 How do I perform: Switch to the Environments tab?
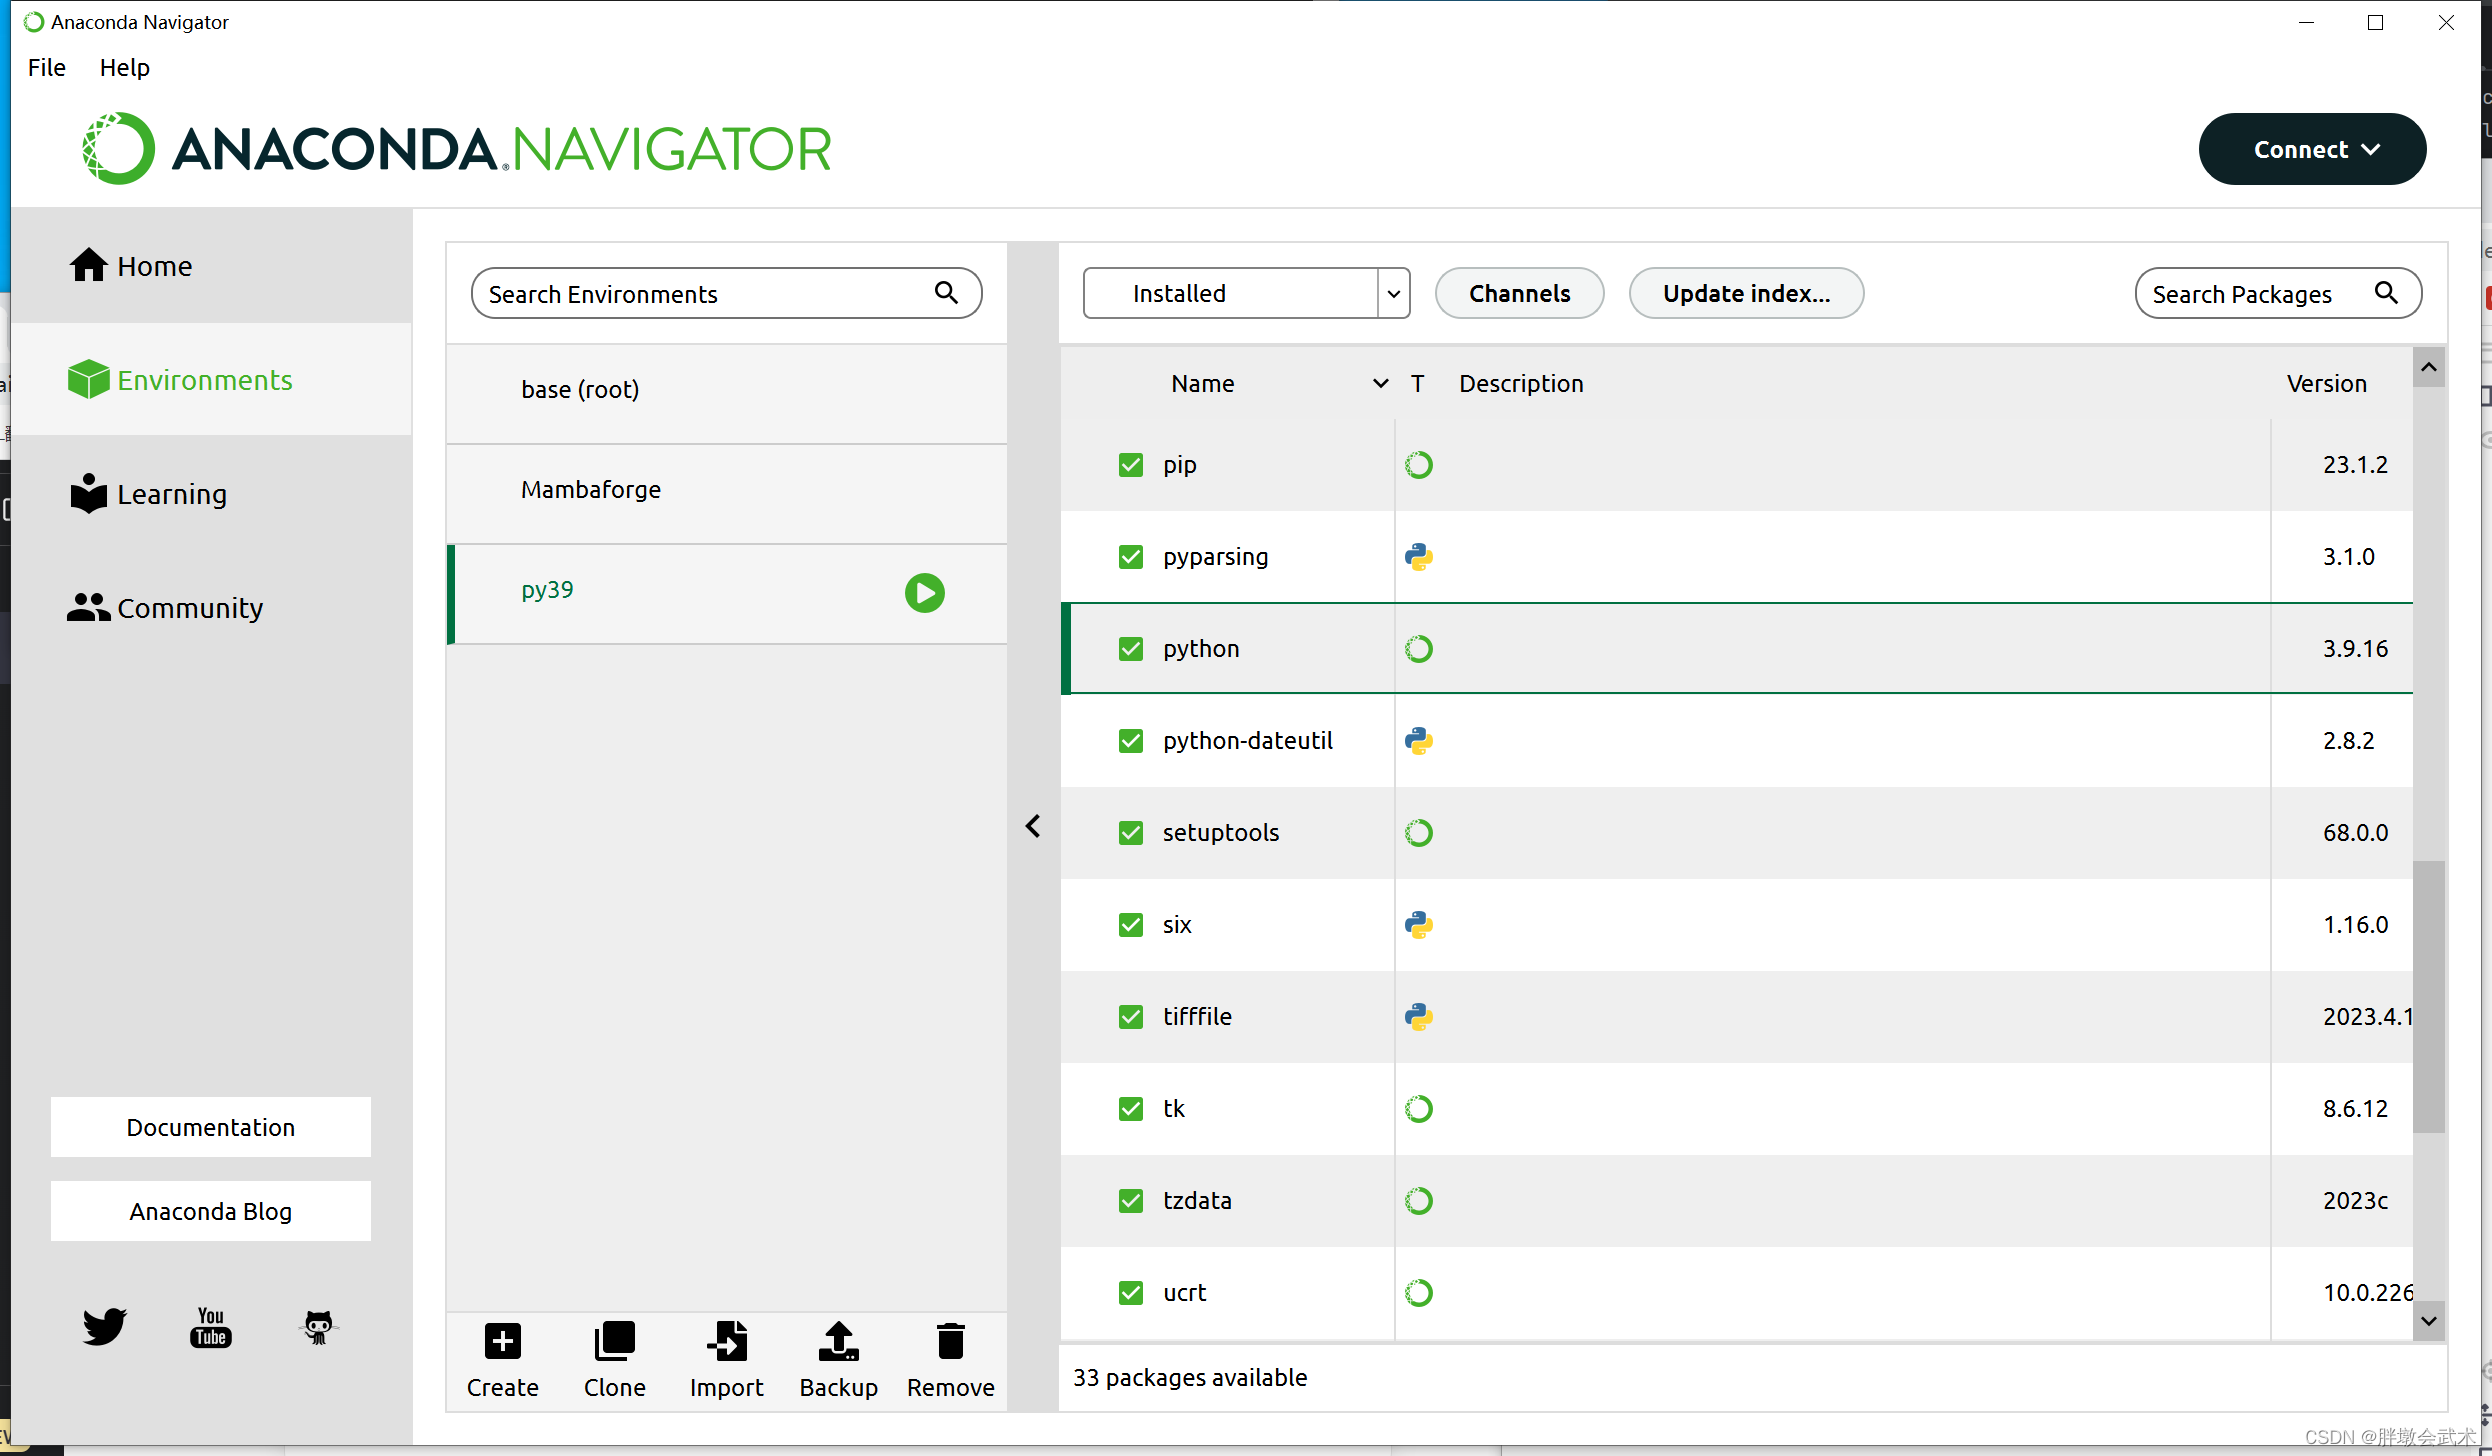pos(211,380)
